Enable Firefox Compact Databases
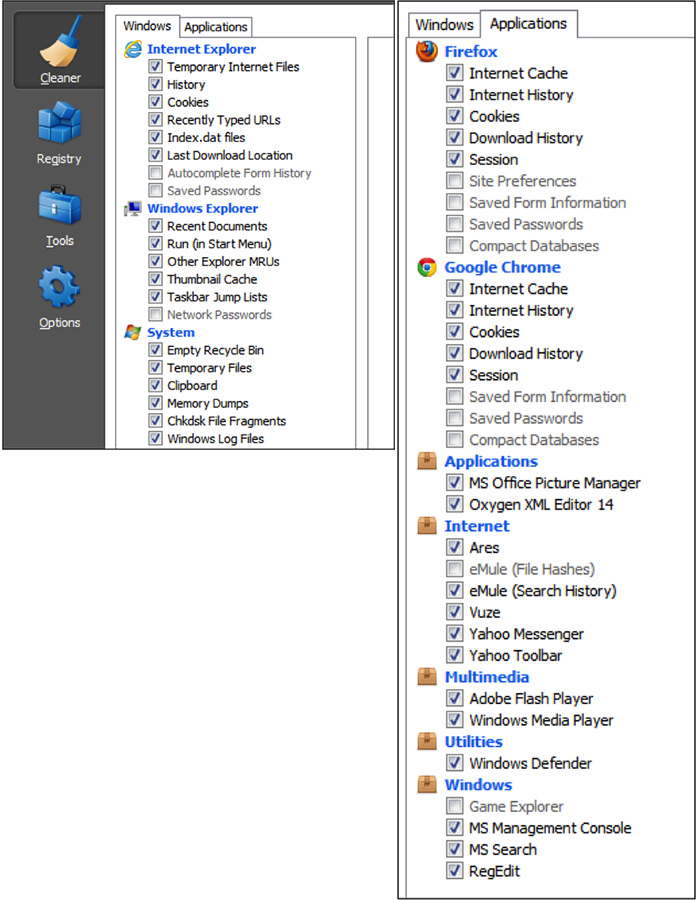 [x=454, y=246]
